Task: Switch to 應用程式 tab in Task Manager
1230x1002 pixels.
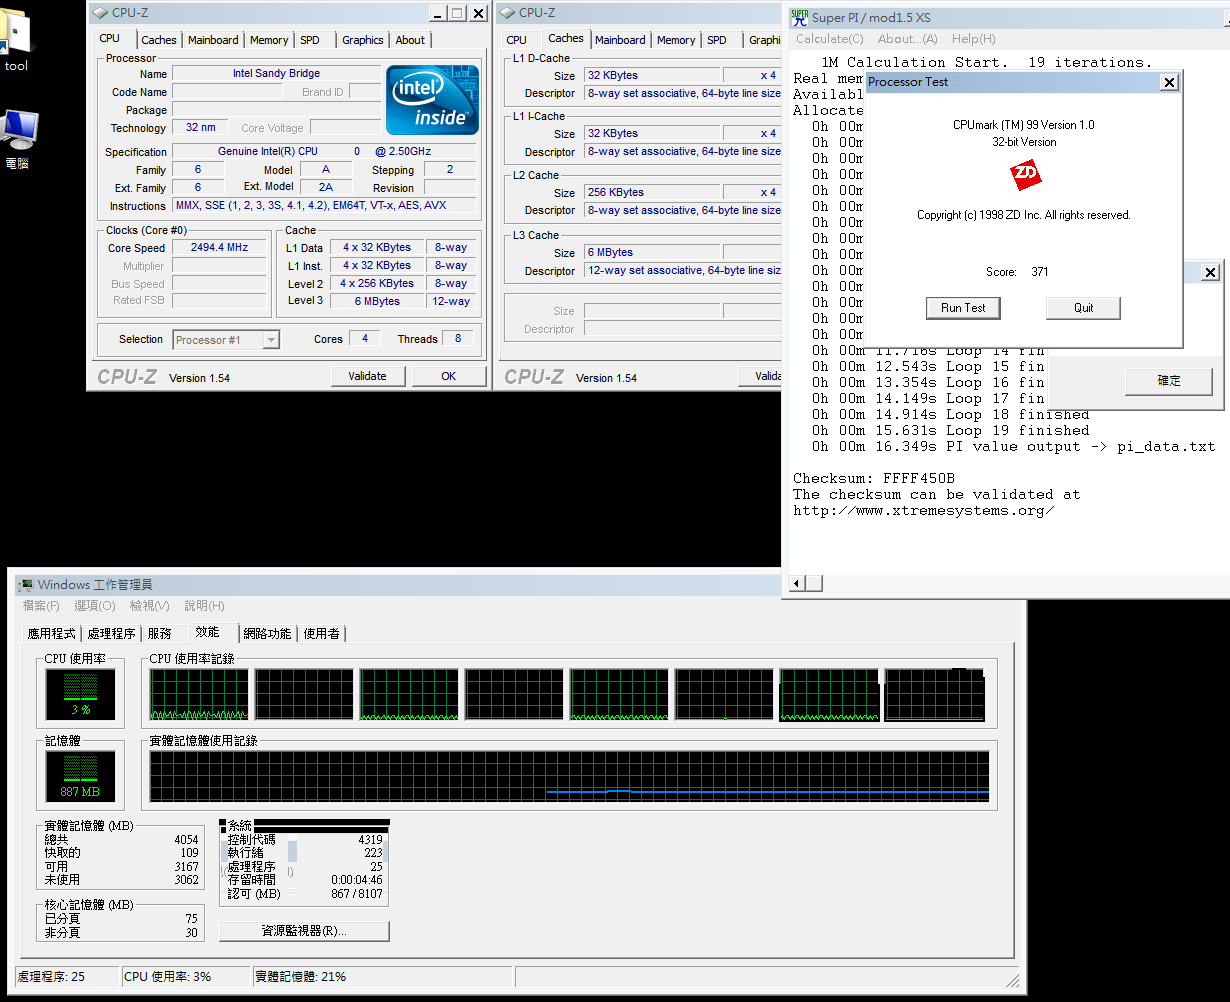Action: click(52, 634)
